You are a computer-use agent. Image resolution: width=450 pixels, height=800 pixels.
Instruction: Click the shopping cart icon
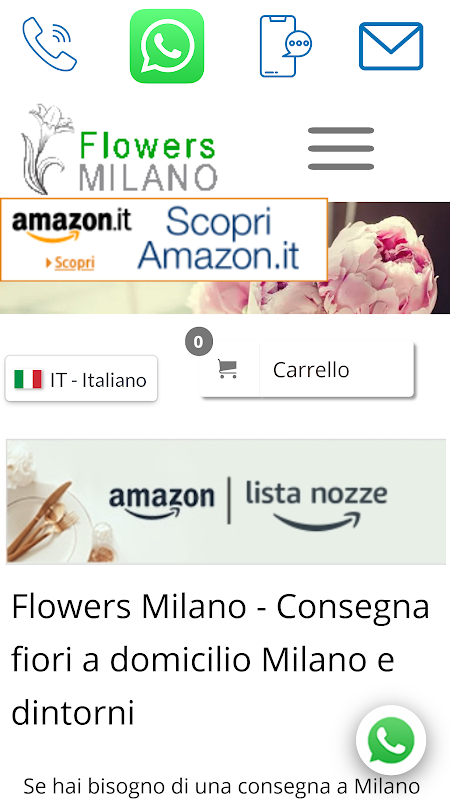tap(228, 369)
